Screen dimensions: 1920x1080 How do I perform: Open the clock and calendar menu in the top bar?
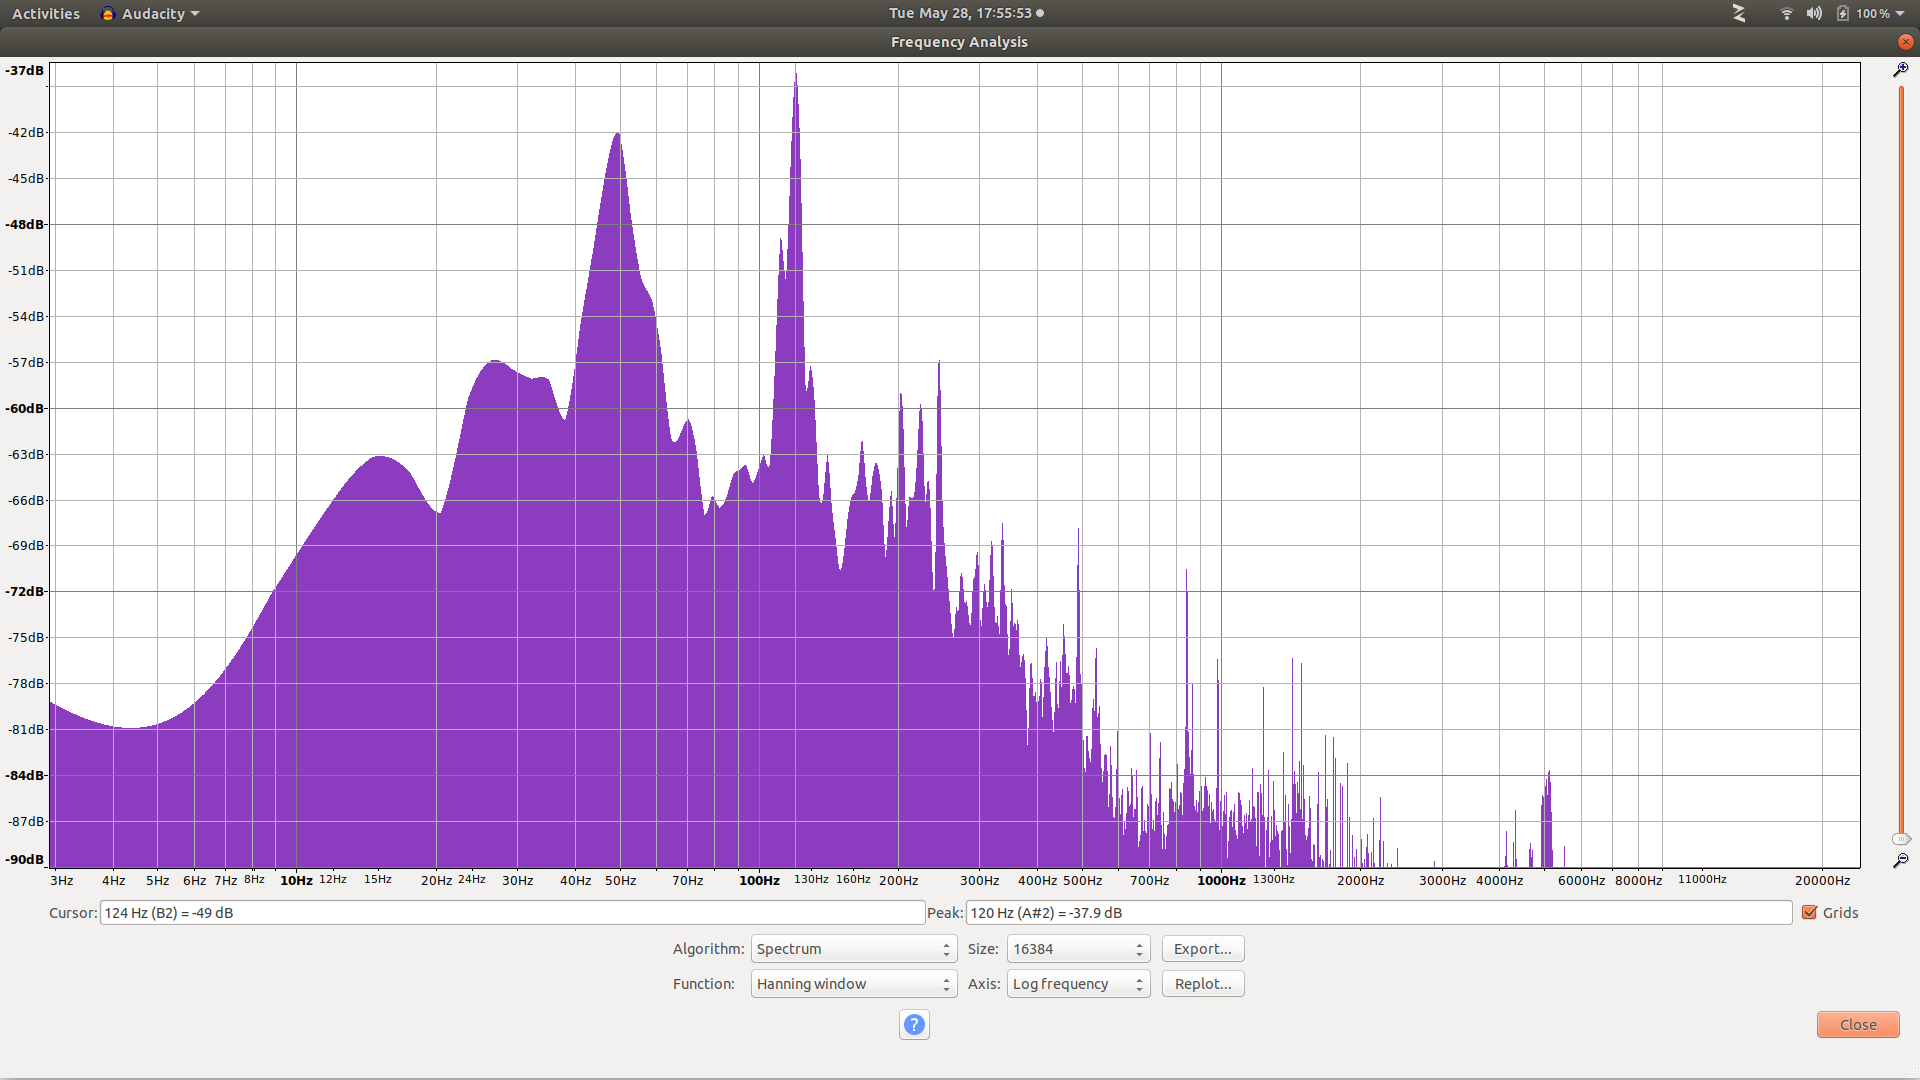point(966,13)
